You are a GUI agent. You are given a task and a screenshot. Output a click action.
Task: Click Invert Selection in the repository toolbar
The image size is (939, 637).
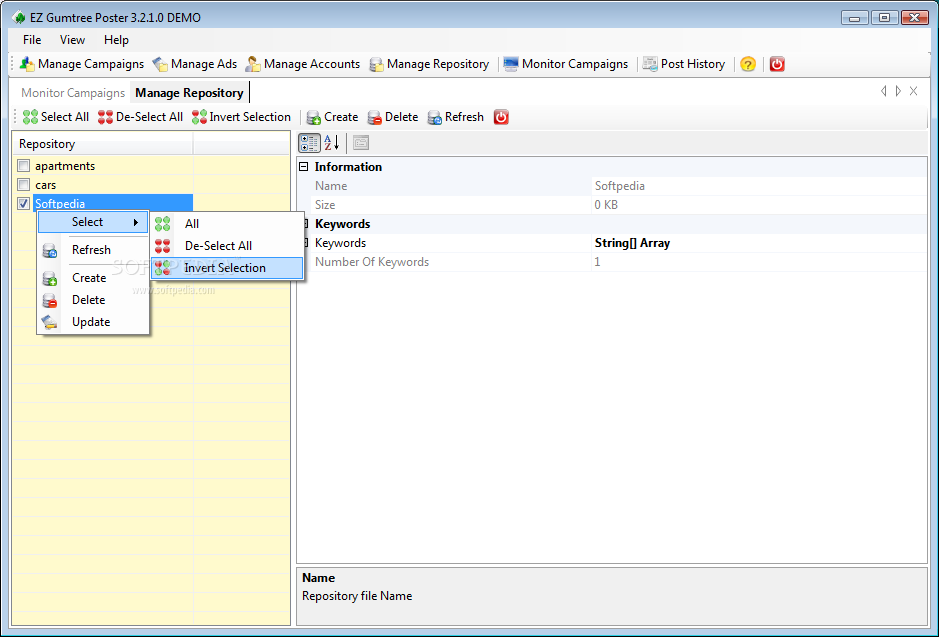241,117
